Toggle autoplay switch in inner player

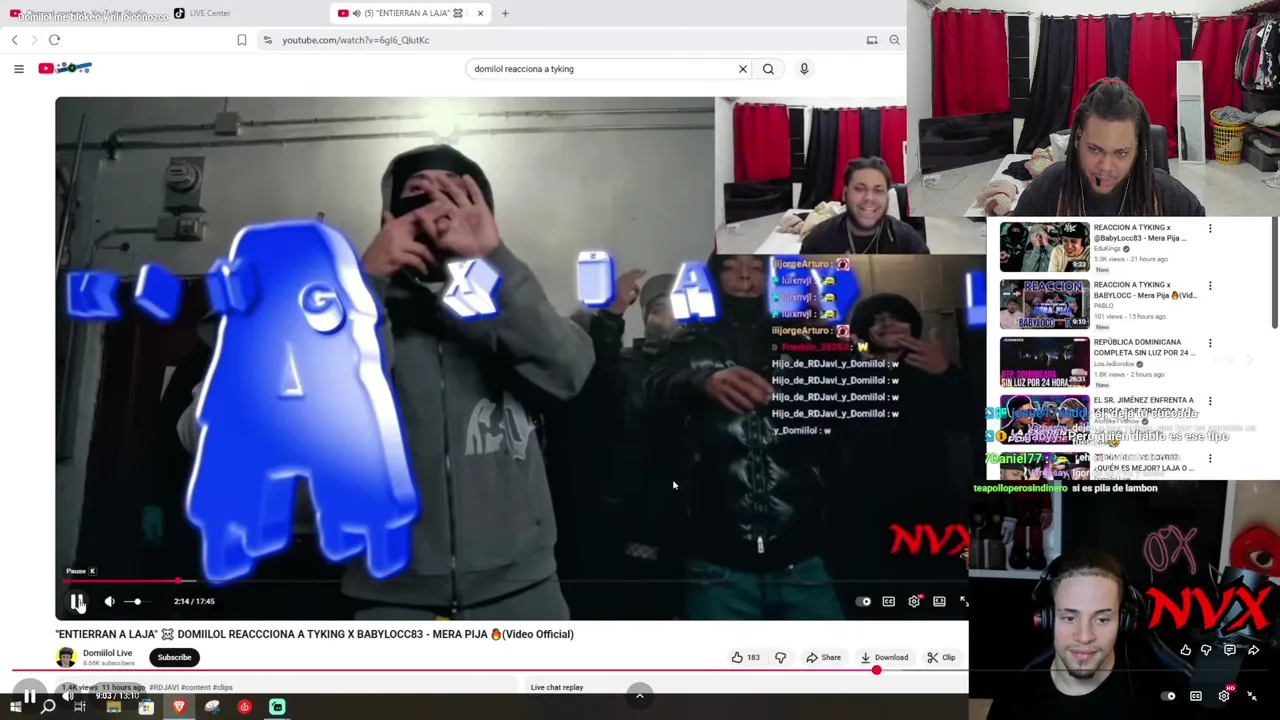pyautogui.click(x=864, y=601)
